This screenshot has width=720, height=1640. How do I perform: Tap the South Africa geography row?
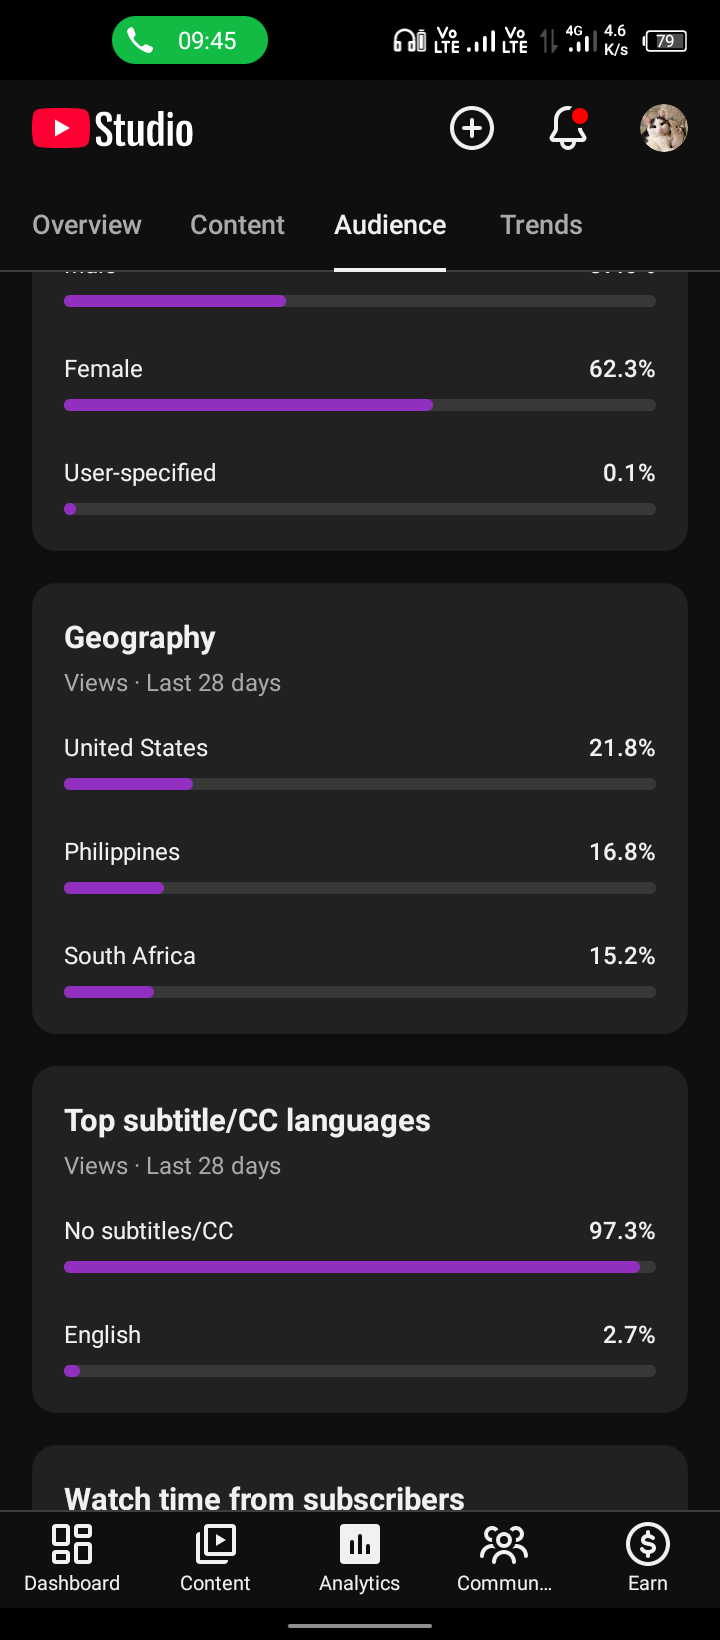360,972
